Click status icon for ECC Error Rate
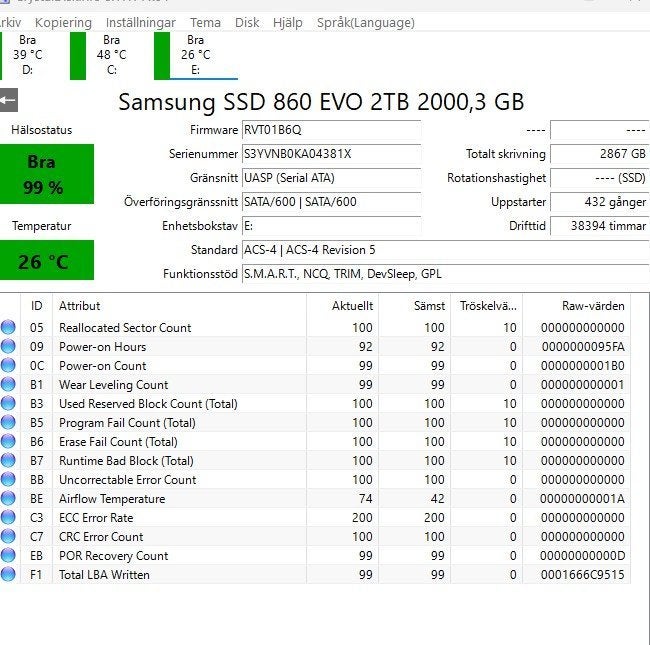Screen dimensions: 650x645 point(8,517)
